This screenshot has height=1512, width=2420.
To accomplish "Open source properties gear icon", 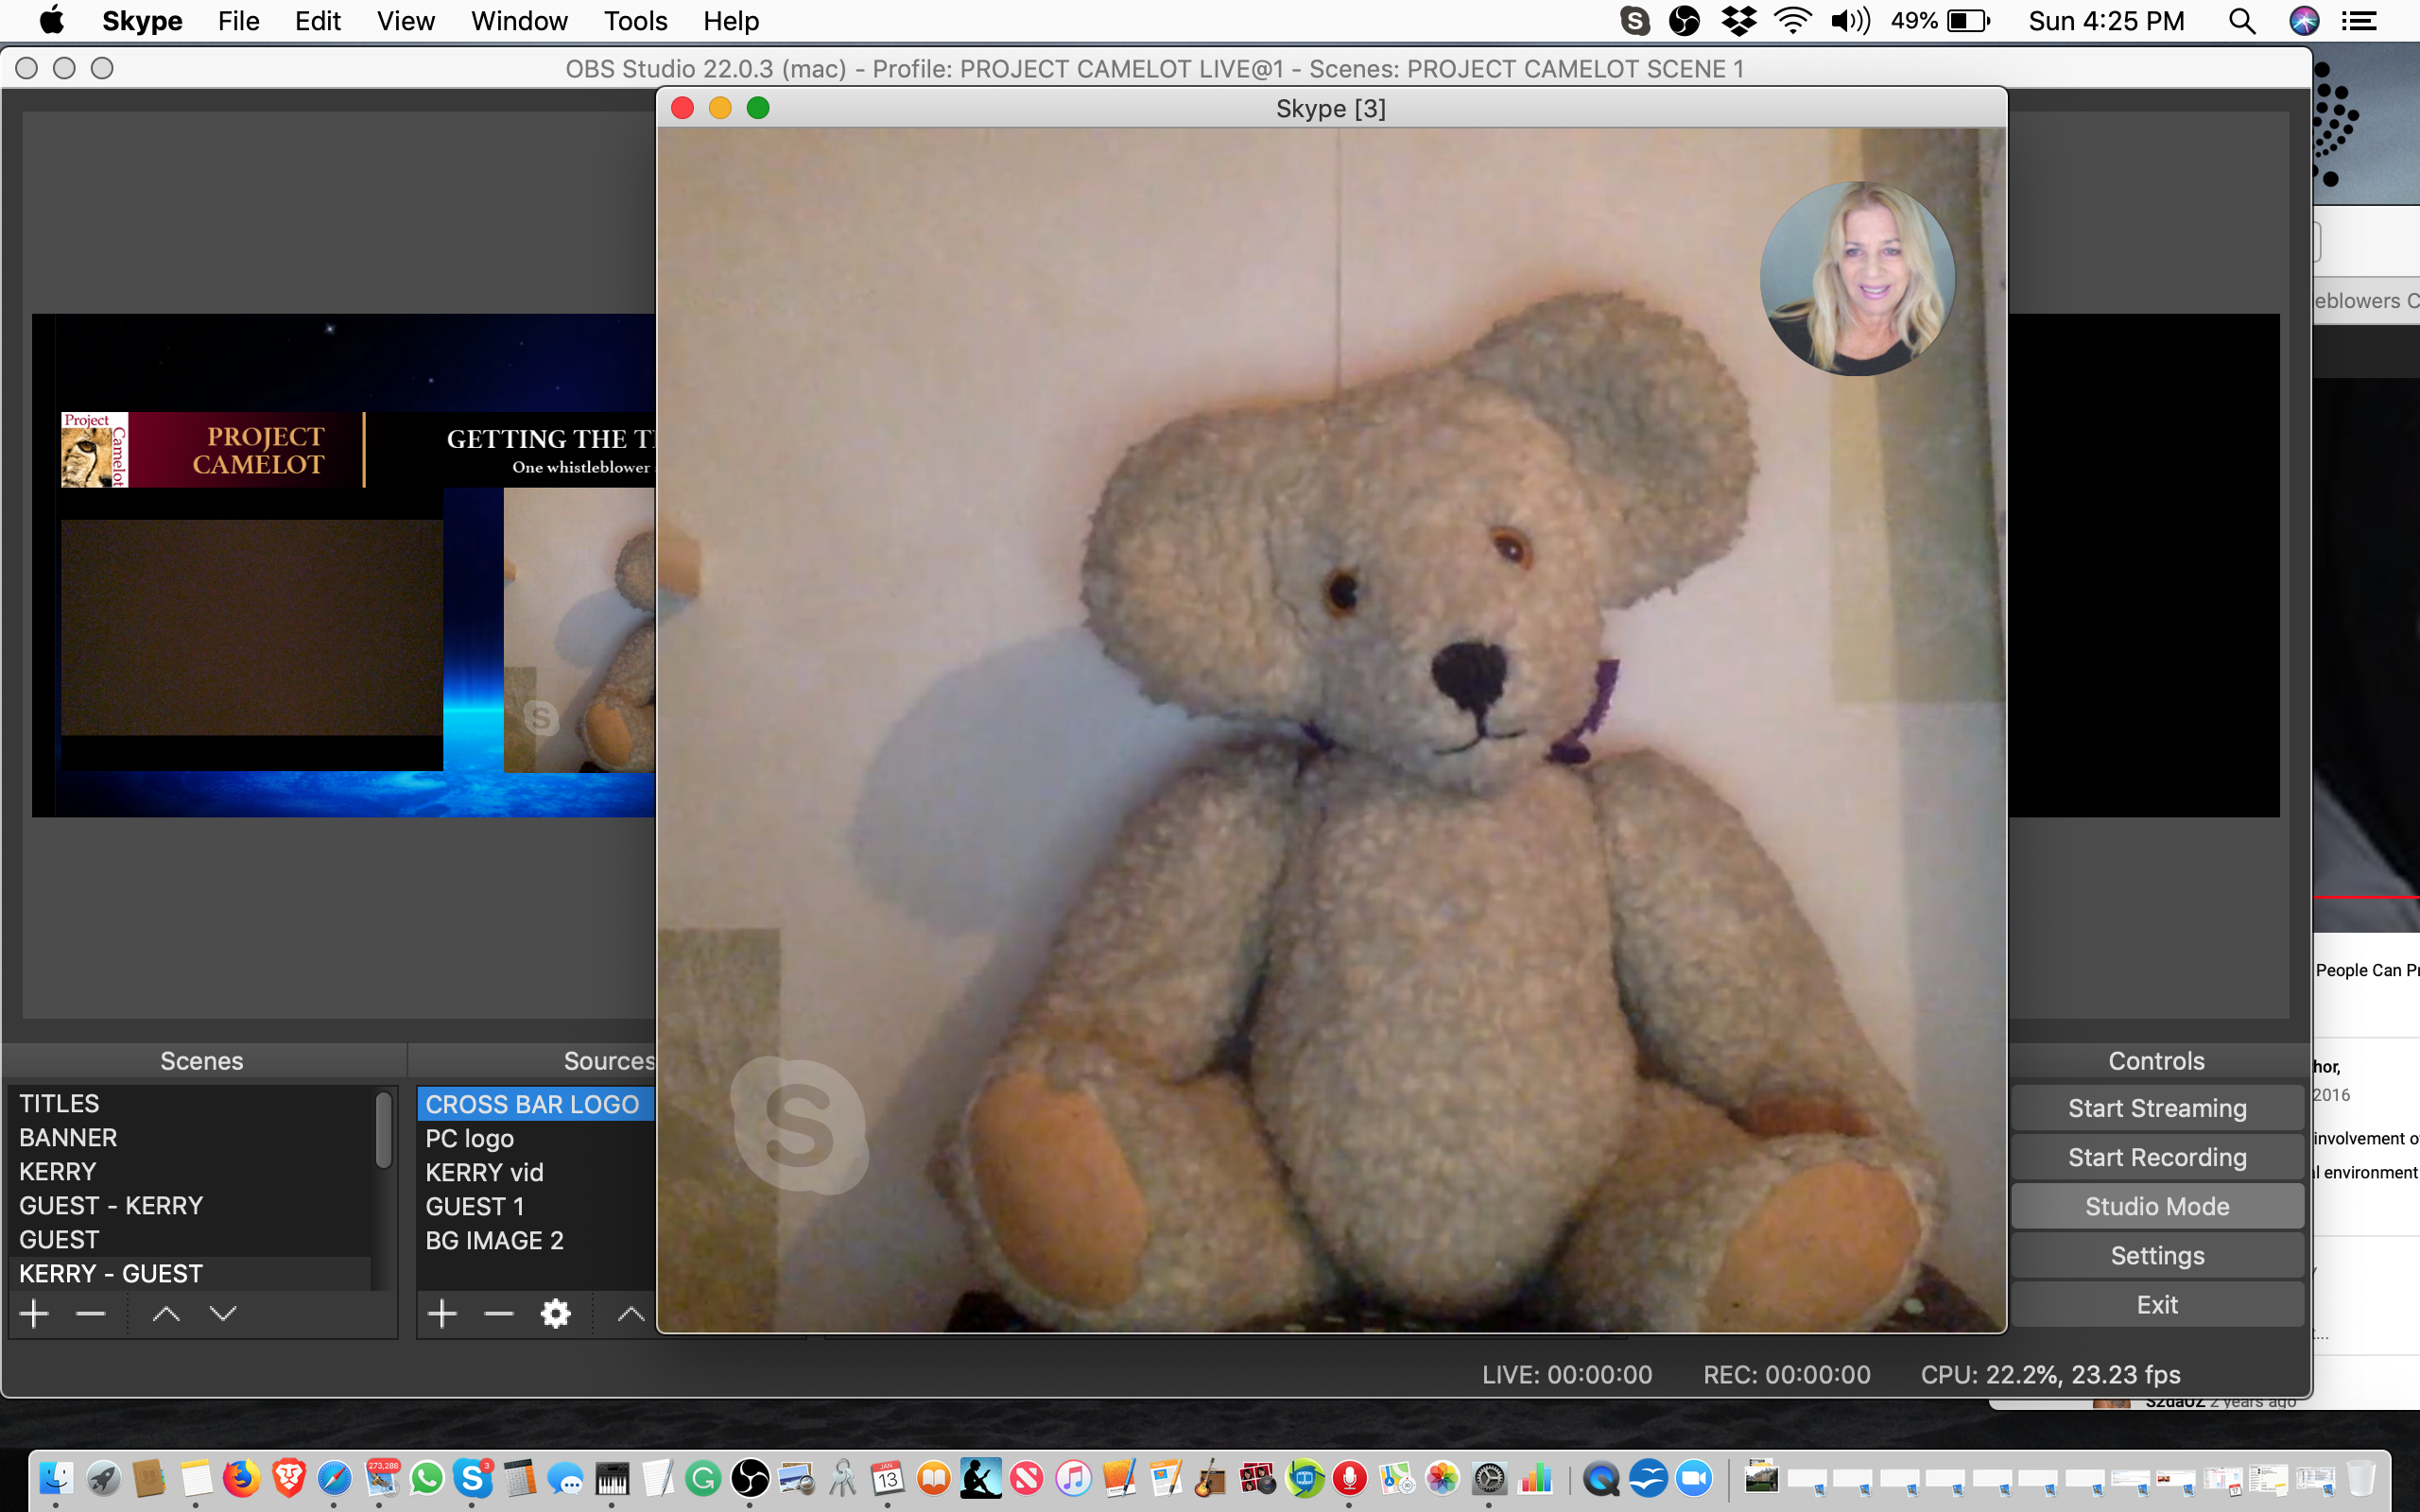I will tap(555, 1313).
